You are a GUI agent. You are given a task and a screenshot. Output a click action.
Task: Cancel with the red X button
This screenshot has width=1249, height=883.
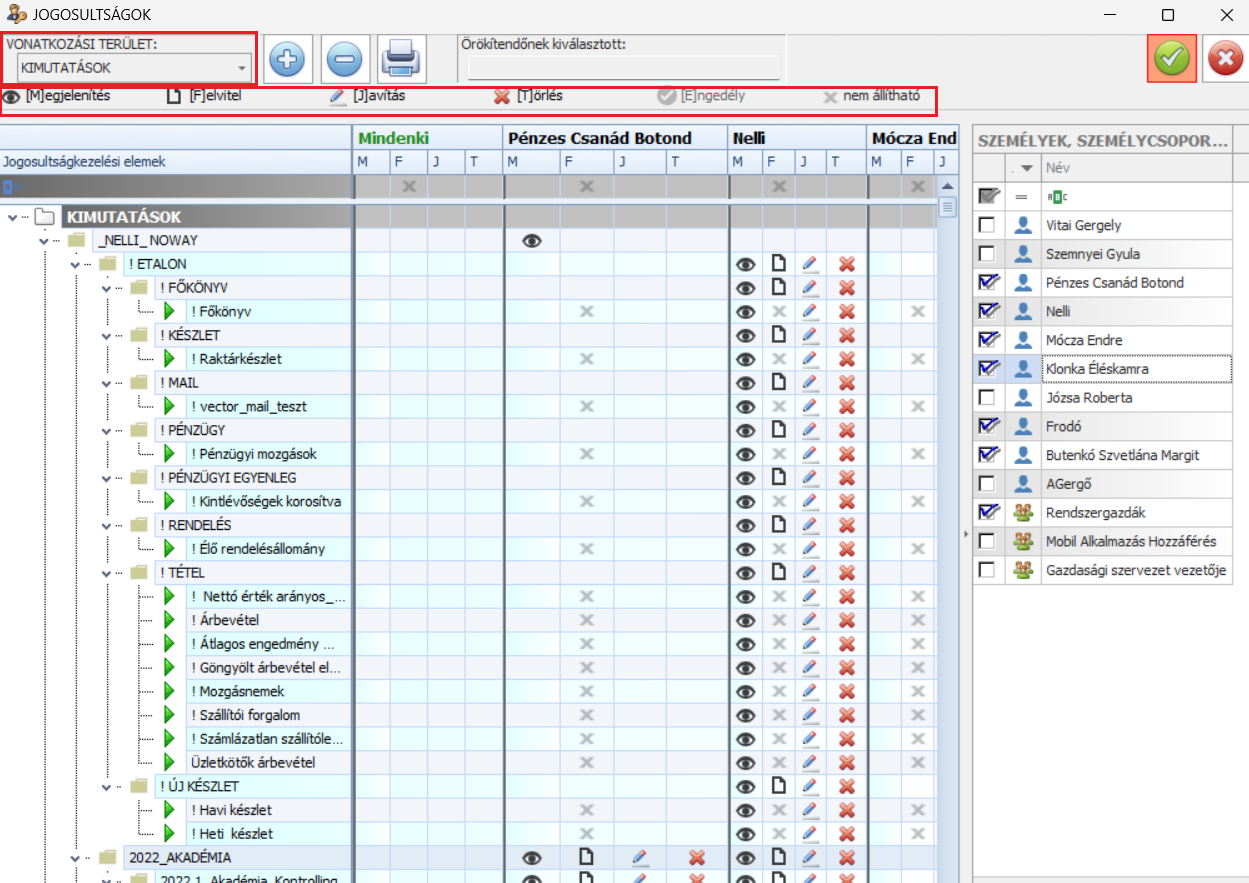[x=1224, y=59]
